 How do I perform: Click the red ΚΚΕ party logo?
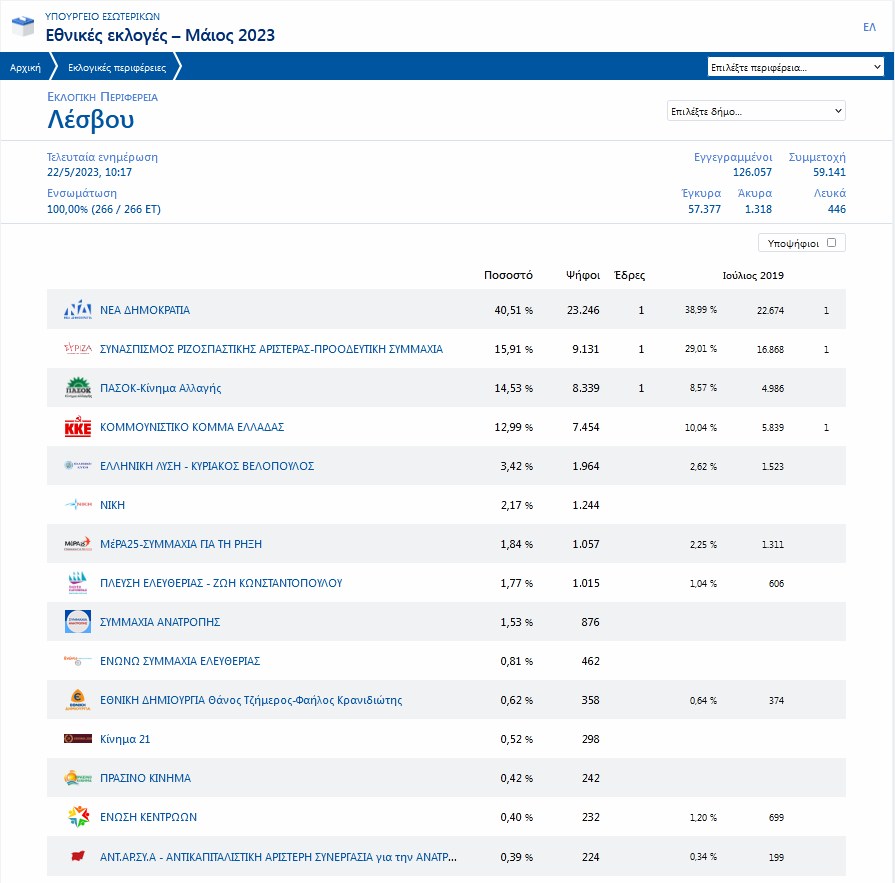point(77,427)
